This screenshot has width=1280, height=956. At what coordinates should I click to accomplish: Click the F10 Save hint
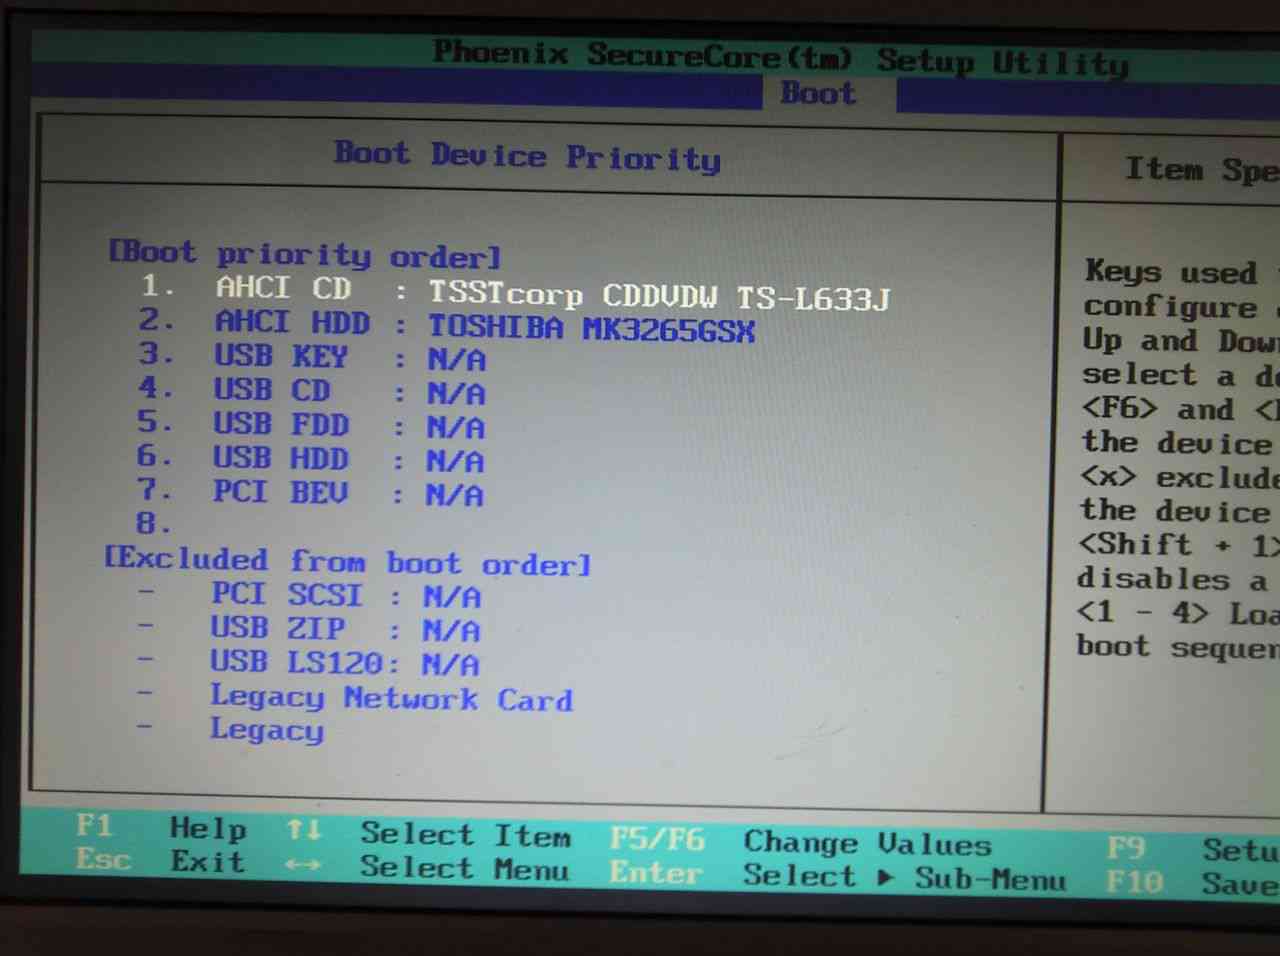coord(1192,883)
